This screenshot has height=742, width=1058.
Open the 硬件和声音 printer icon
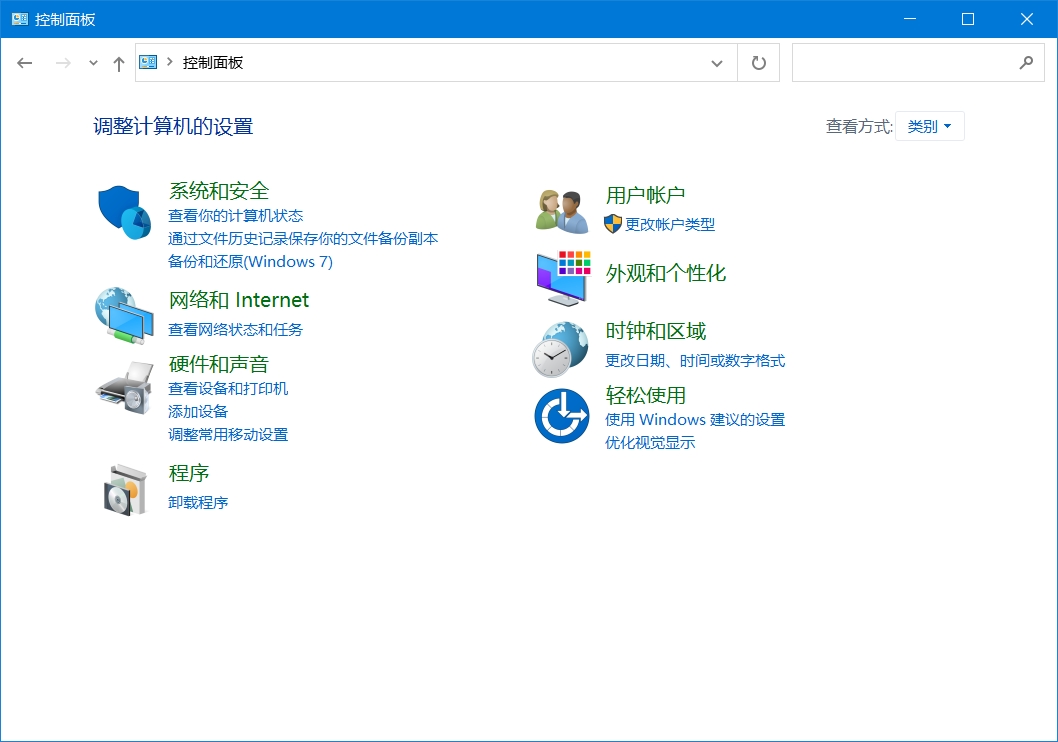pos(125,388)
